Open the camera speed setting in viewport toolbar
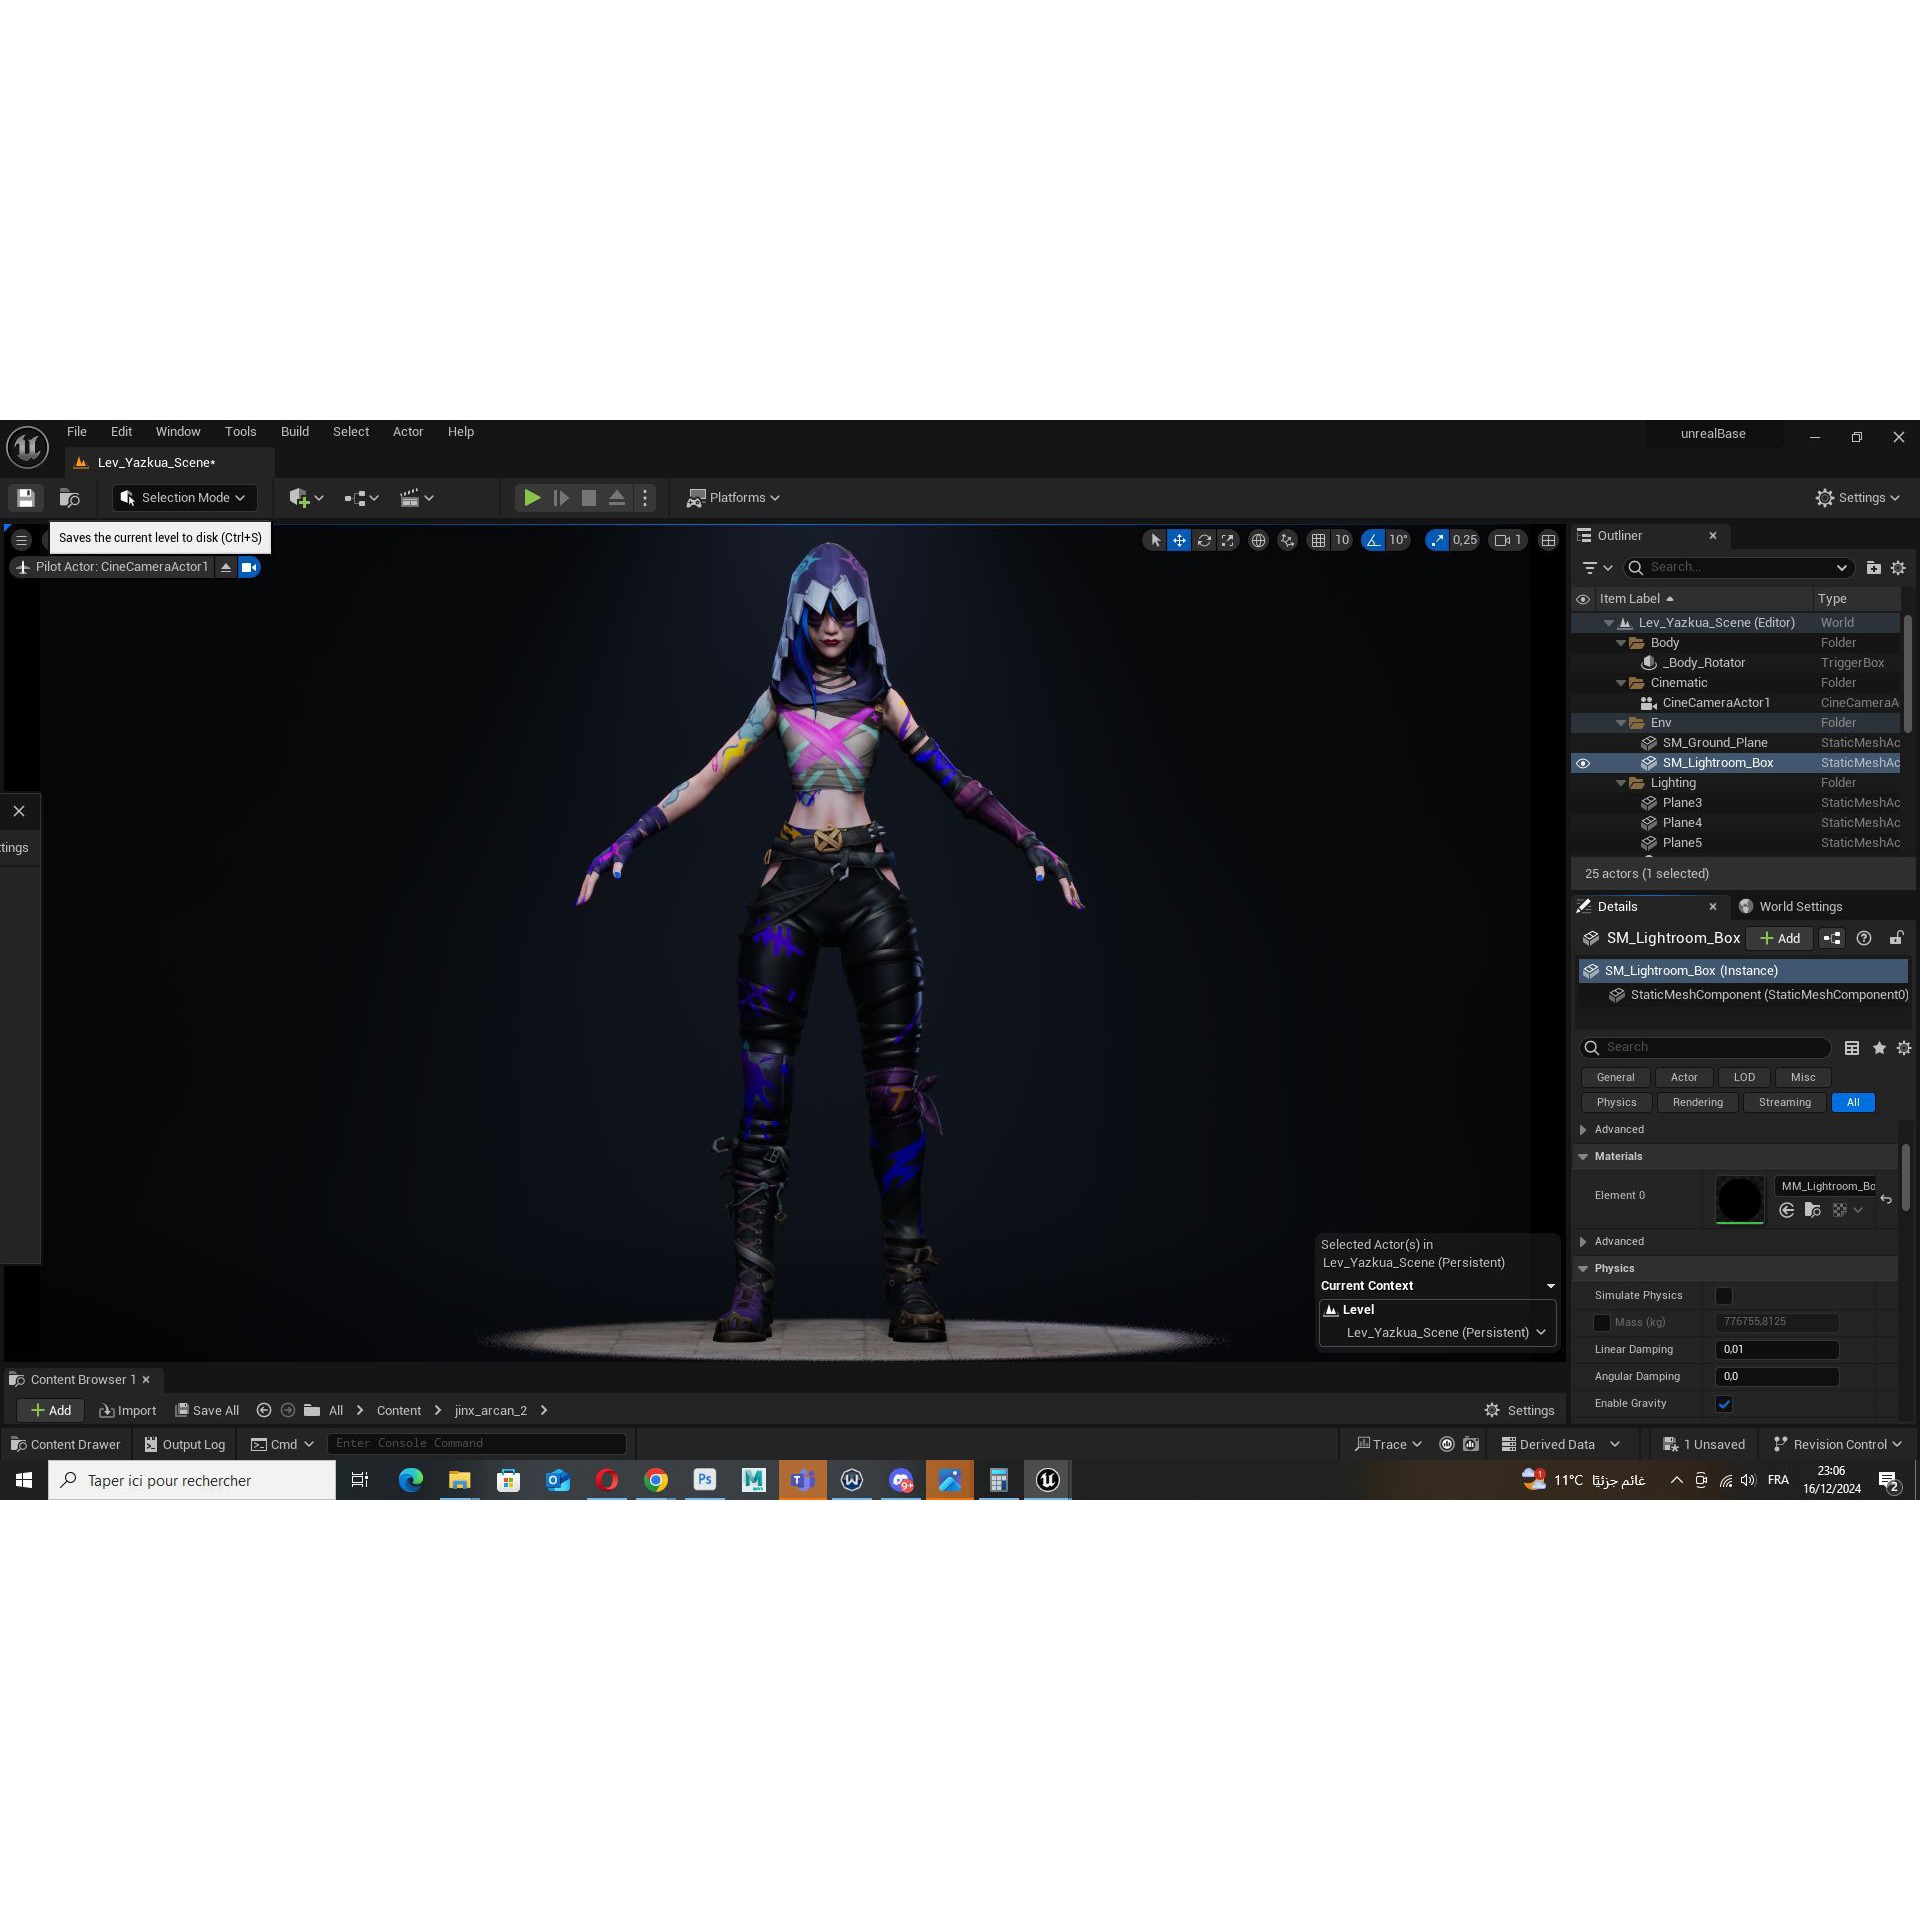Image resolution: width=1920 pixels, height=1920 pixels. tap(1507, 540)
